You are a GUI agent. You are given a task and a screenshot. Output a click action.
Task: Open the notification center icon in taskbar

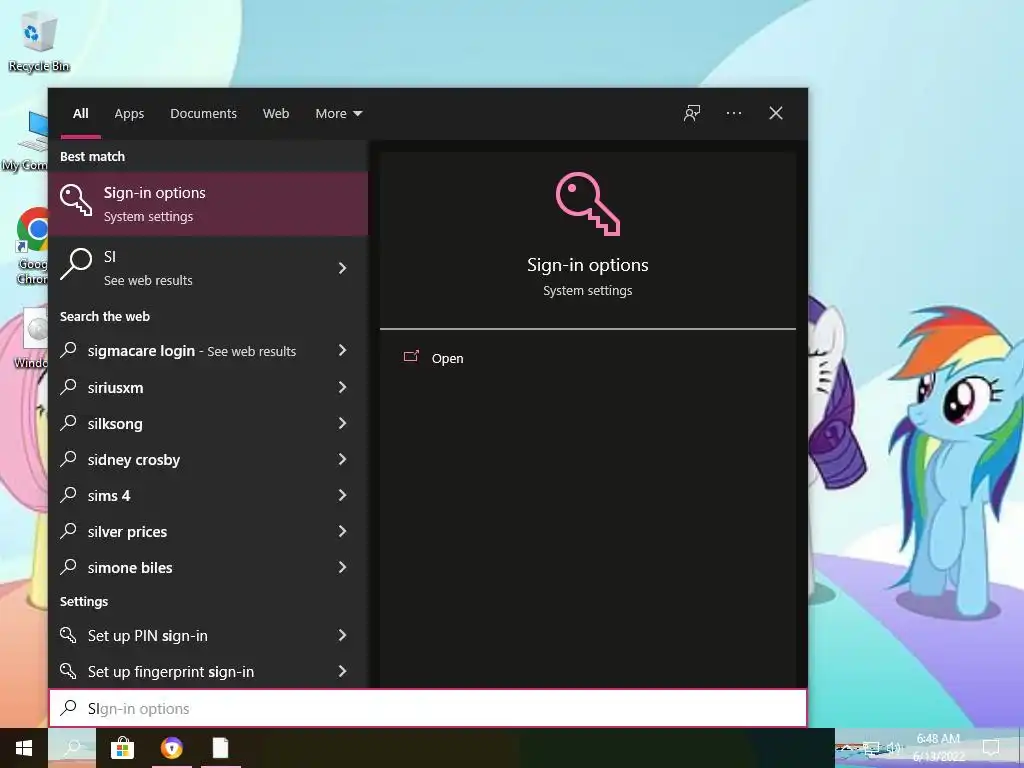(991, 748)
